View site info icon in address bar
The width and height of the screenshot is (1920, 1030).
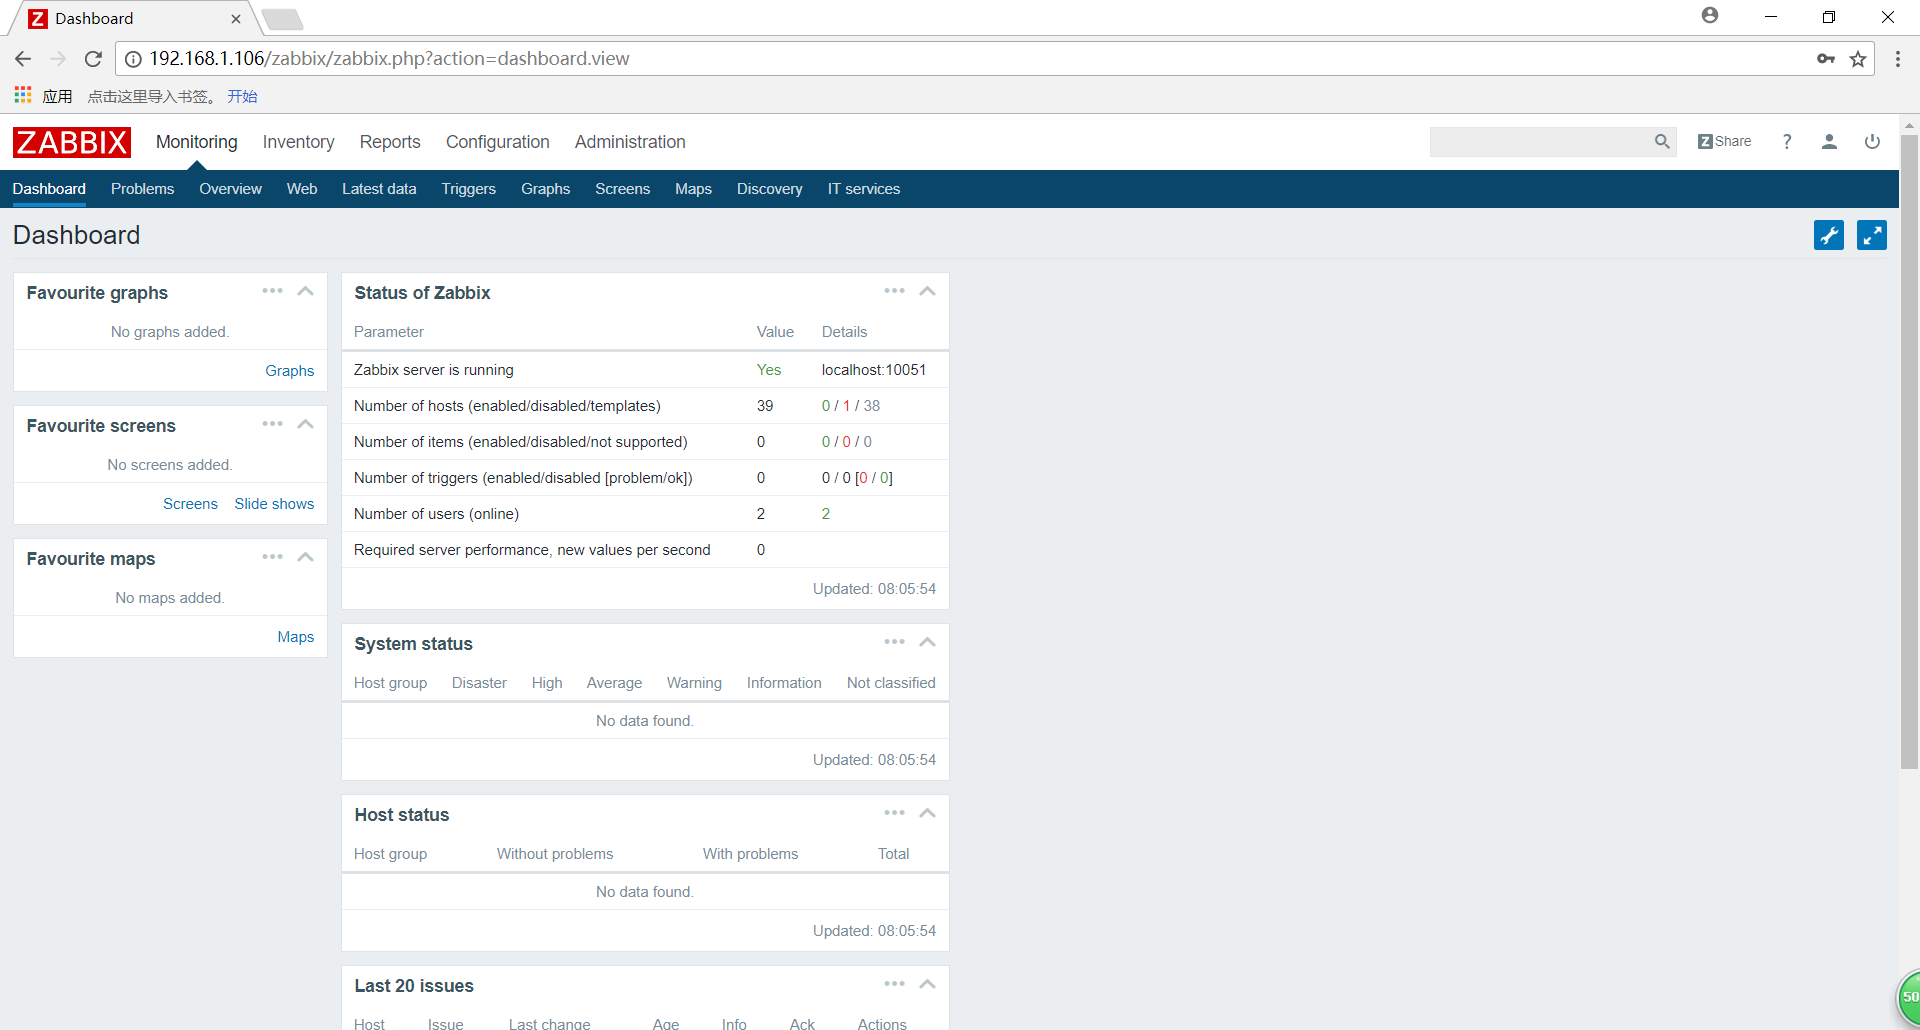(133, 59)
